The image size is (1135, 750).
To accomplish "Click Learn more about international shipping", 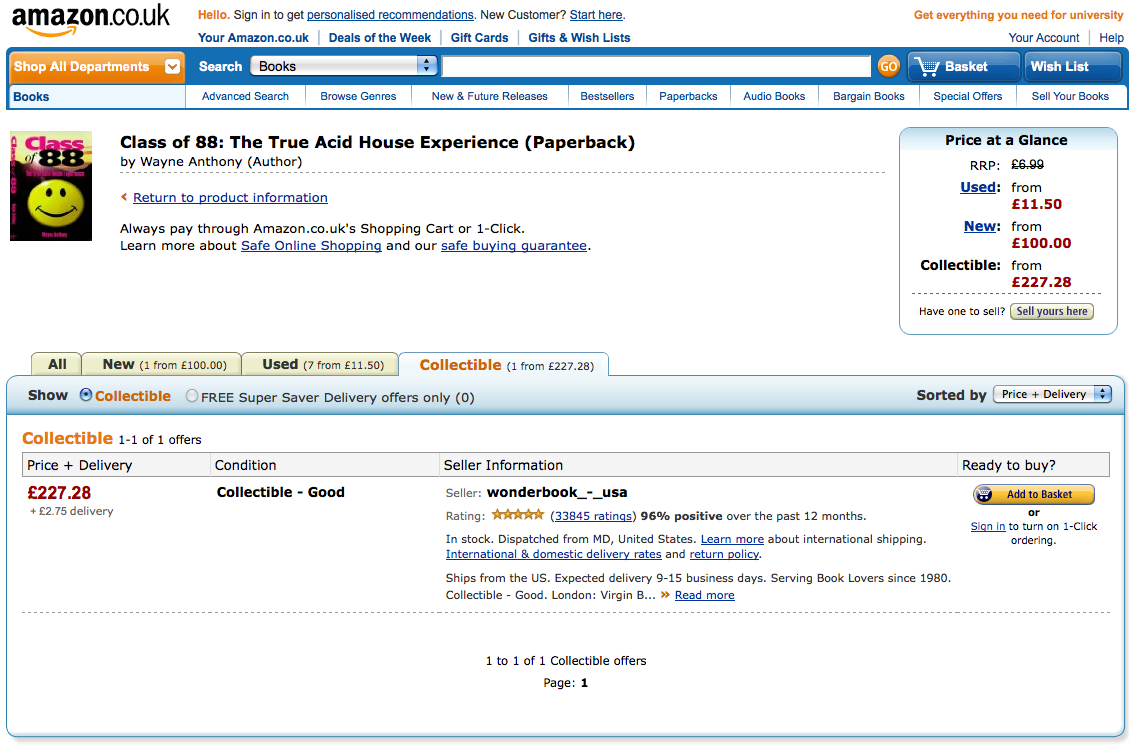I will click(733, 539).
